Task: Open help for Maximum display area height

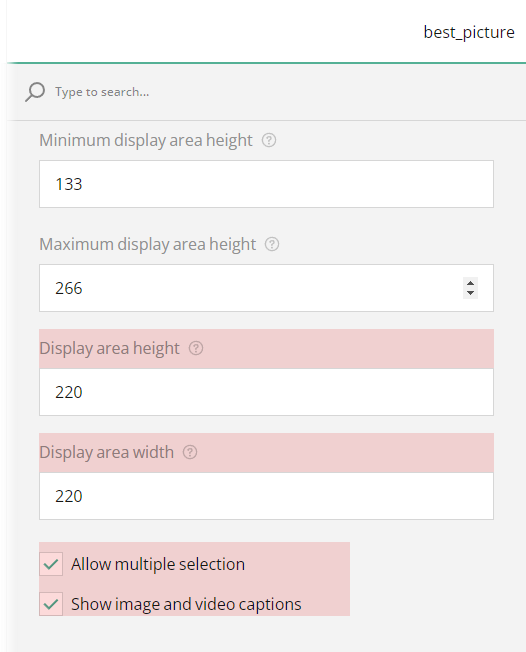Action: point(272,244)
